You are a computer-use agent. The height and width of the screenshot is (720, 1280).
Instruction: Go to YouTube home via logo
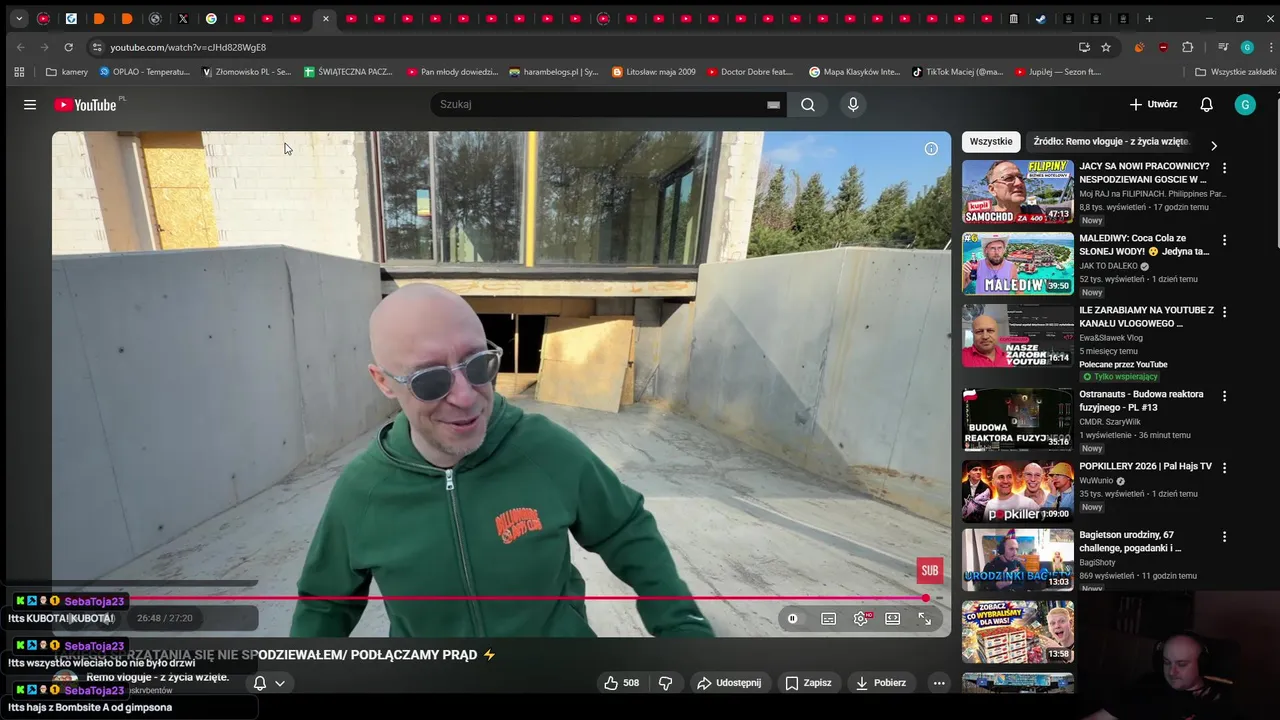pyautogui.click(x=86, y=105)
